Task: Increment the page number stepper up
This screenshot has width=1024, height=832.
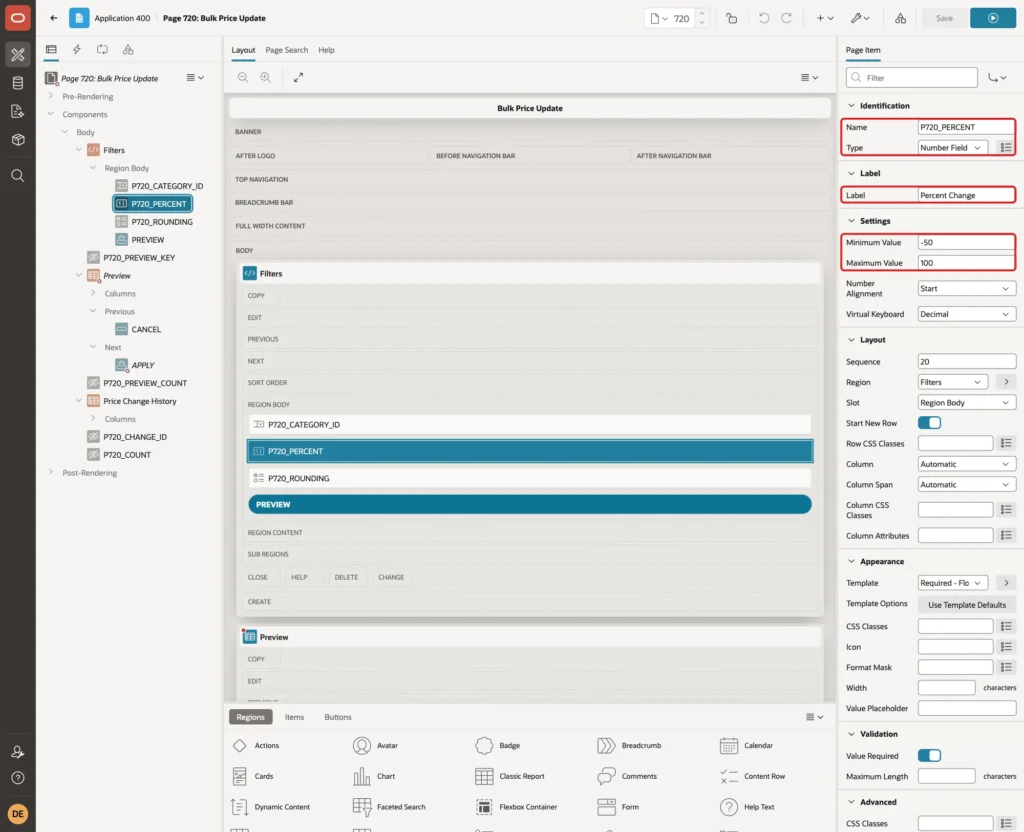Action: tap(701, 14)
